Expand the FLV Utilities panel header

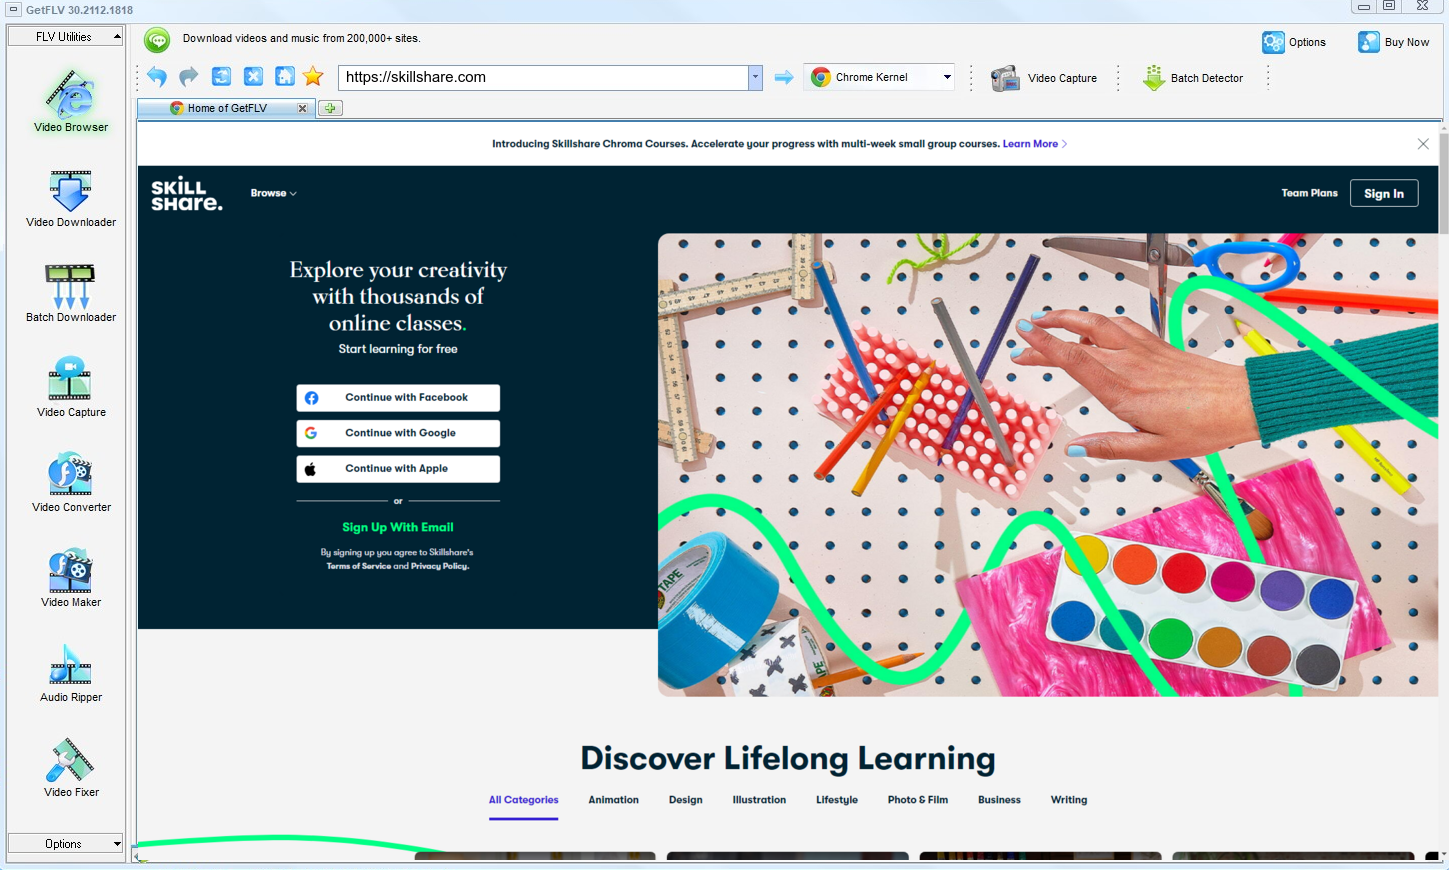click(65, 37)
